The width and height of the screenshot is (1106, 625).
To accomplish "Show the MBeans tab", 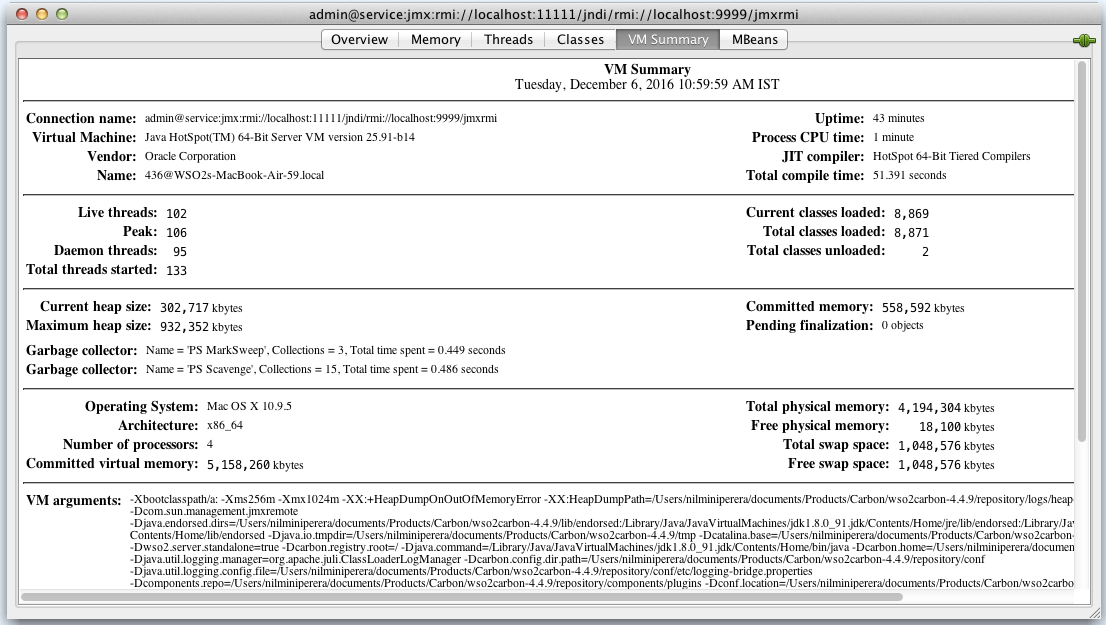I will (755, 39).
